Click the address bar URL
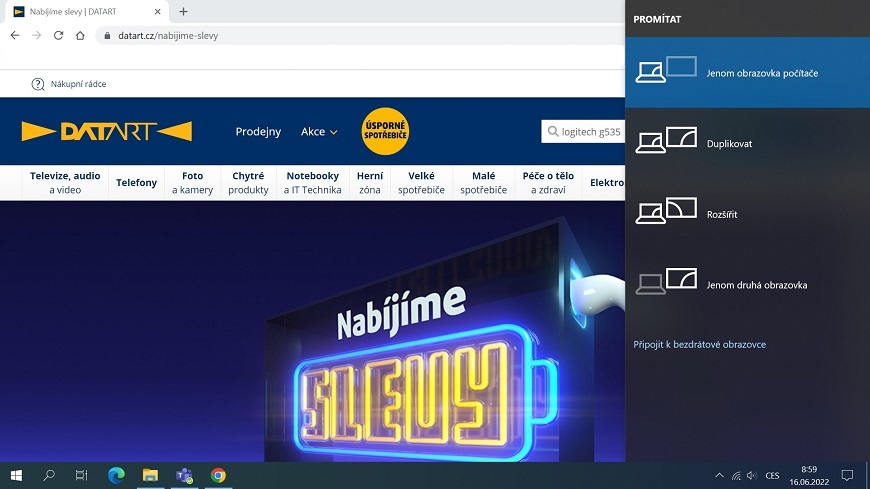This screenshot has width=870, height=489. (x=168, y=36)
